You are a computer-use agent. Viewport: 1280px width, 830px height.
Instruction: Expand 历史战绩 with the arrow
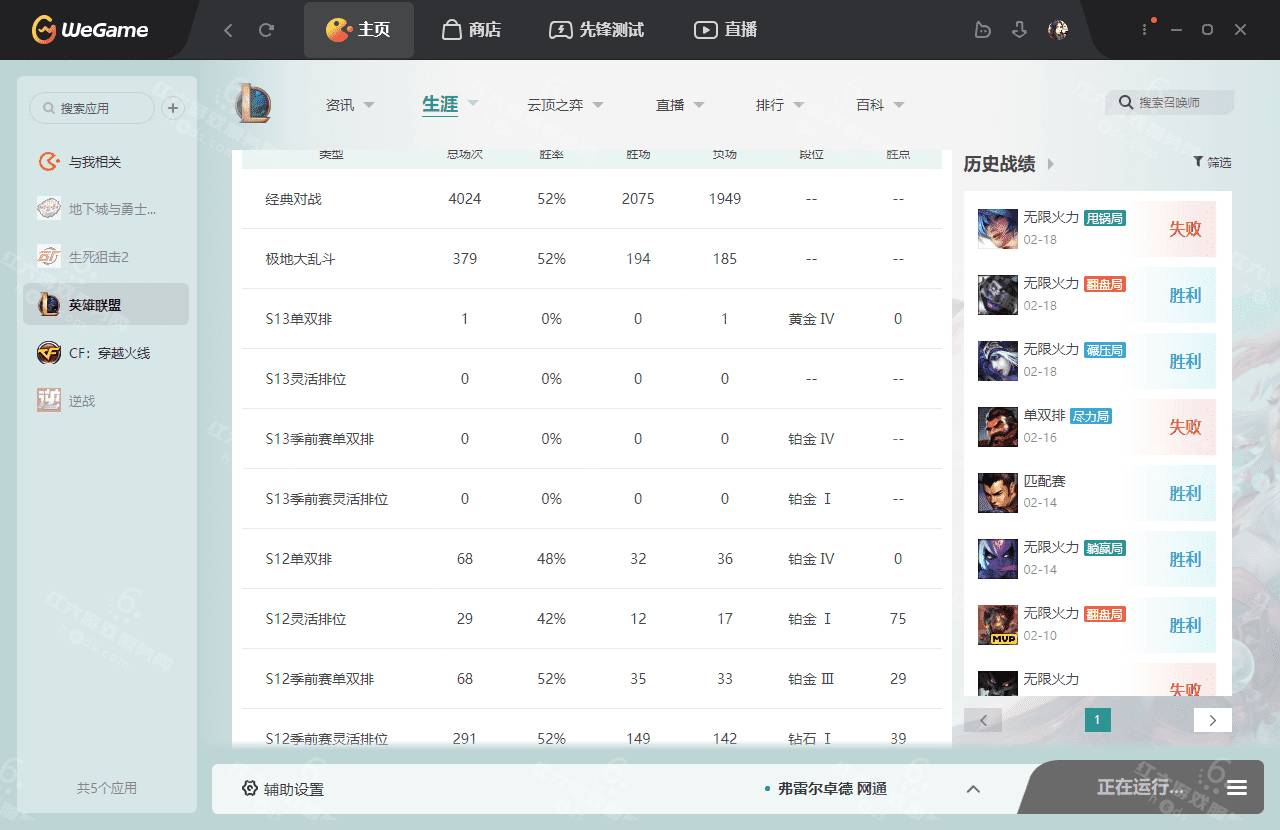coord(1050,165)
